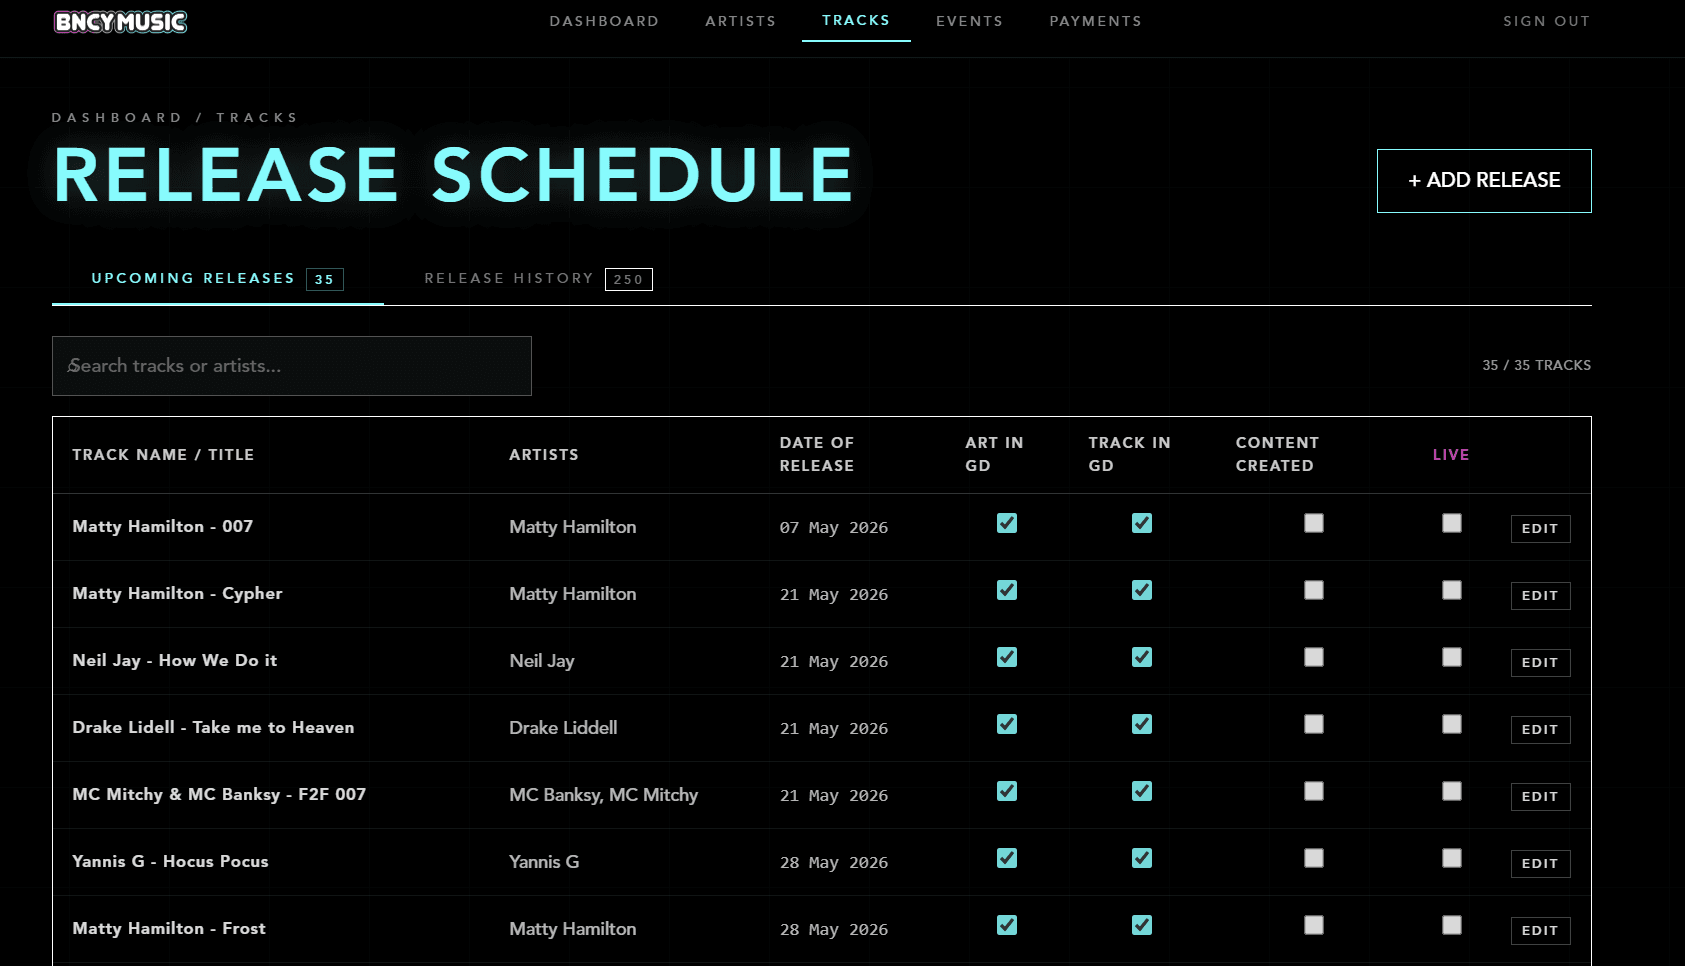Toggle Track in GD for Matty Hamilton - Frost

(1142, 925)
